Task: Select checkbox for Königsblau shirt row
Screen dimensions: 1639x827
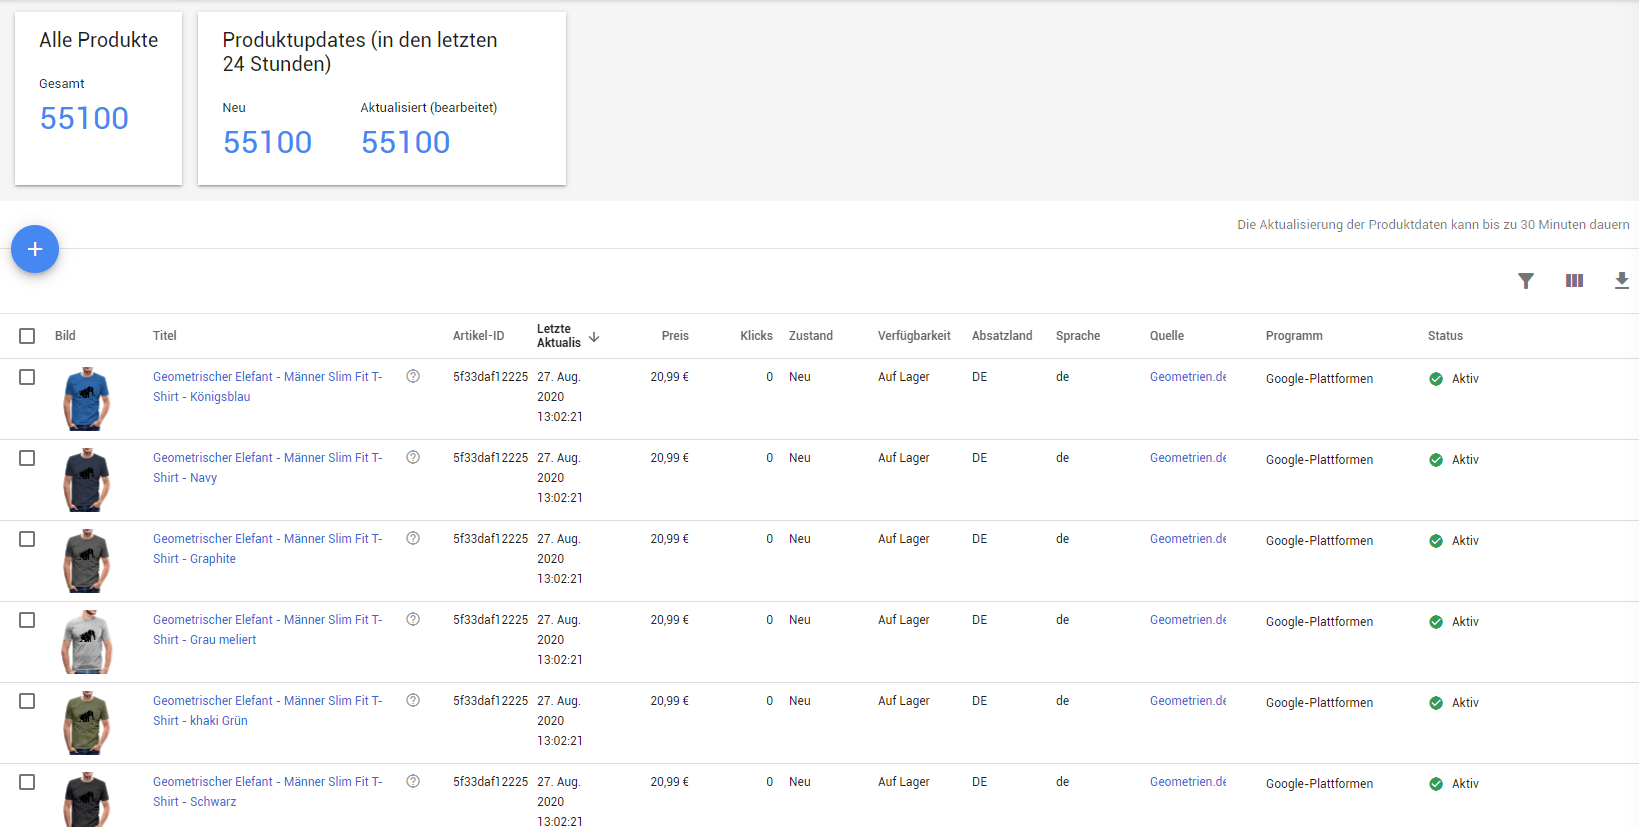Action: tap(27, 377)
